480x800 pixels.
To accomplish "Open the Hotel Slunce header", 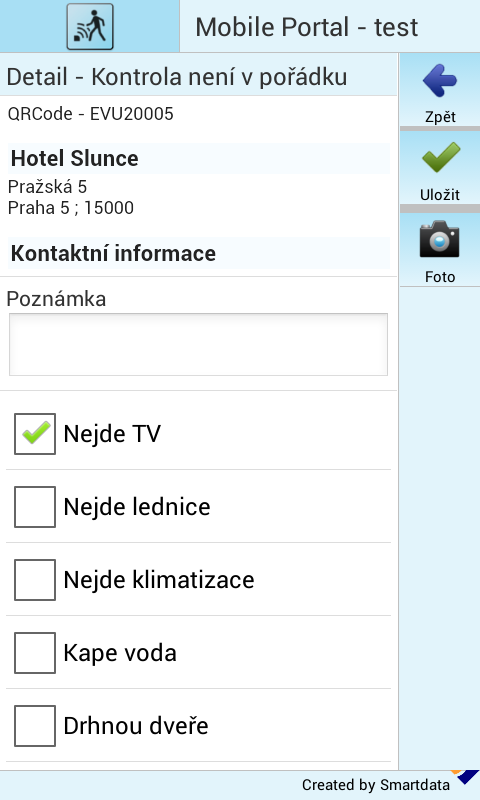I will 199,158.
